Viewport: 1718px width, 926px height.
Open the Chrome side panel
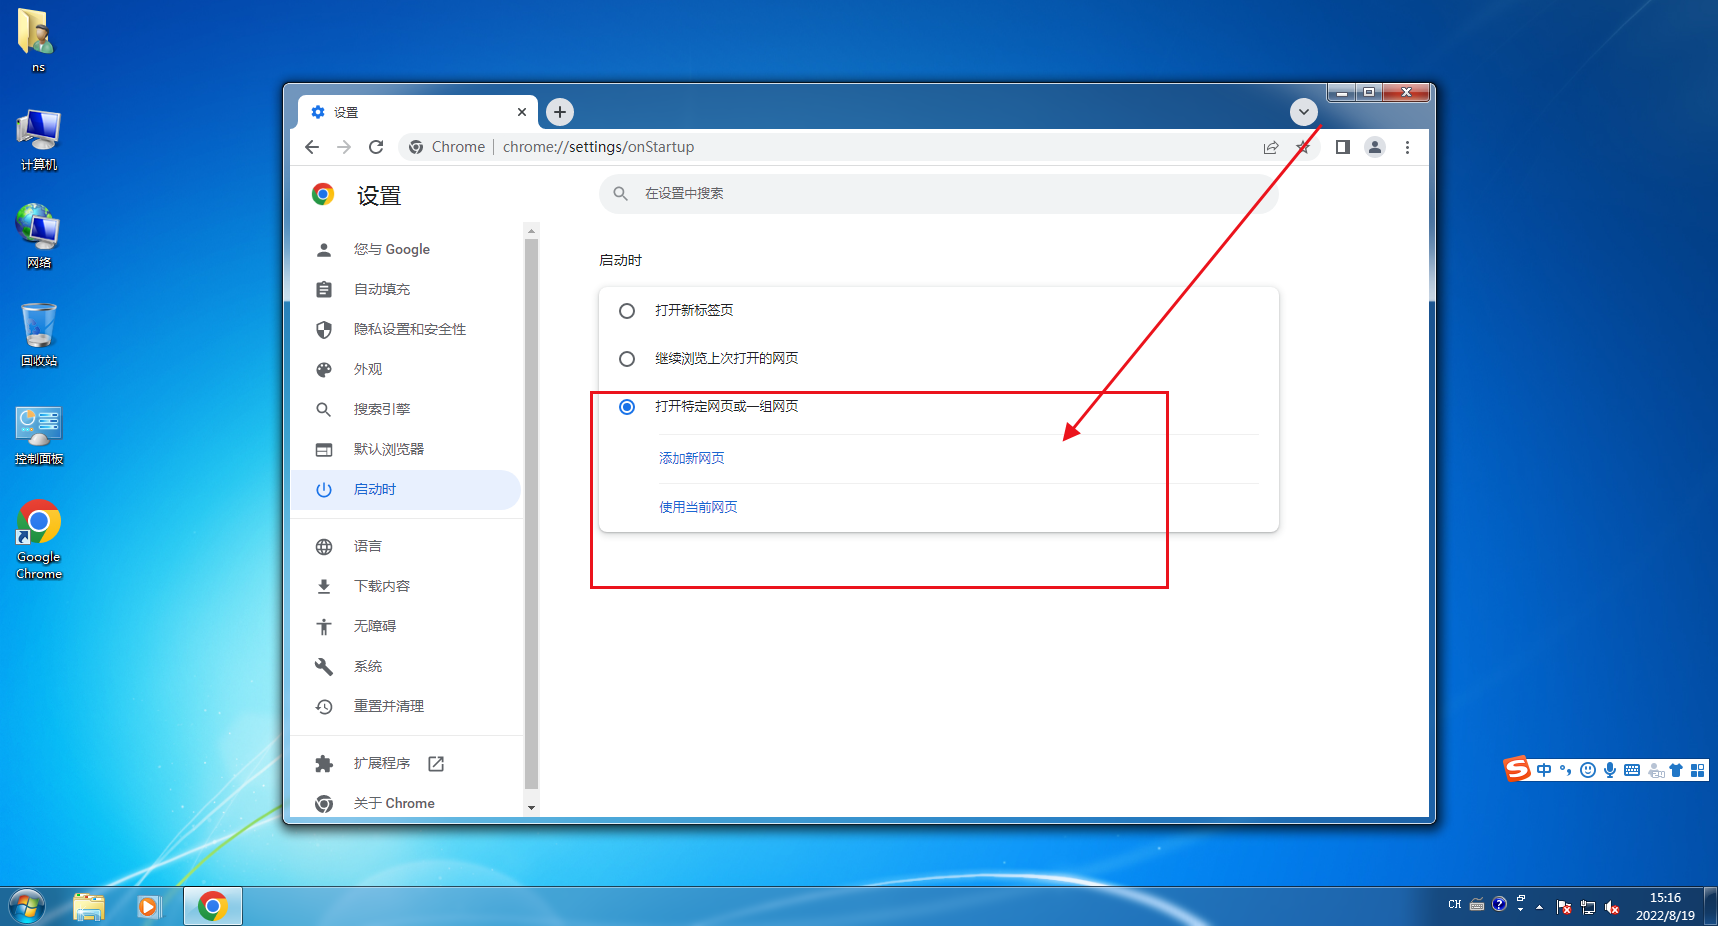(1343, 147)
